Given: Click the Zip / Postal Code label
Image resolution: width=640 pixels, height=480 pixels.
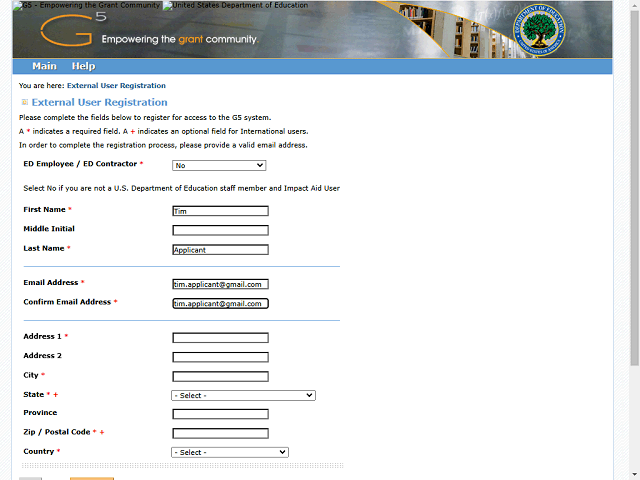Looking at the screenshot, I should point(57,432).
